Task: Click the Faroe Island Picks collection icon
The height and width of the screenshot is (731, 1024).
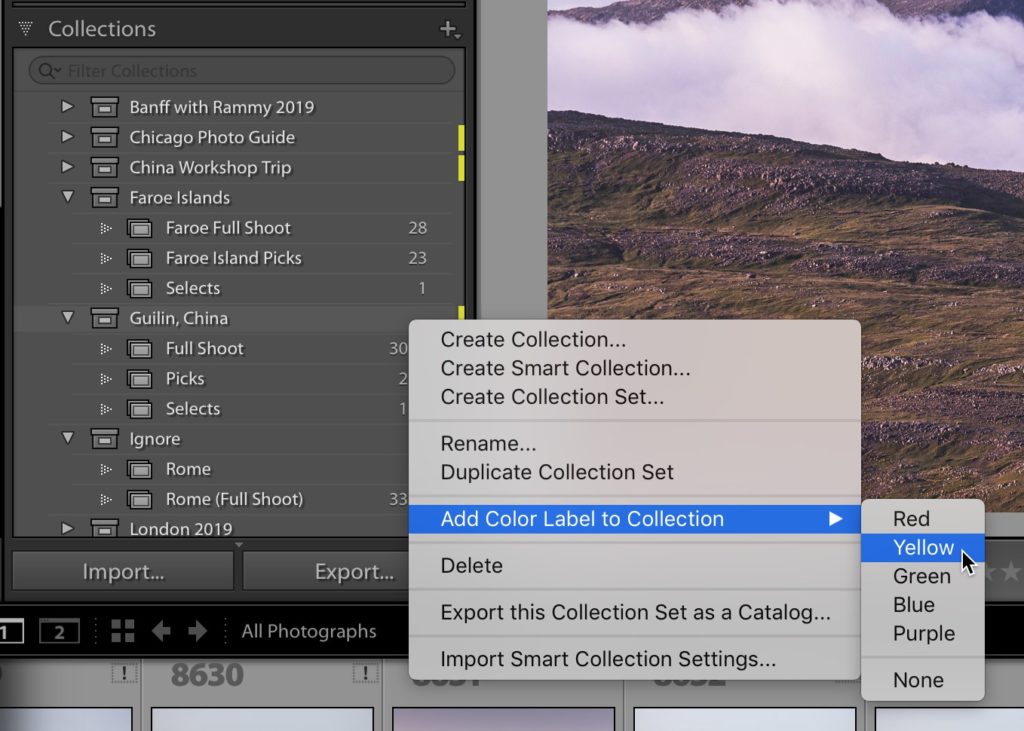Action: pyautogui.click(x=139, y=258)
